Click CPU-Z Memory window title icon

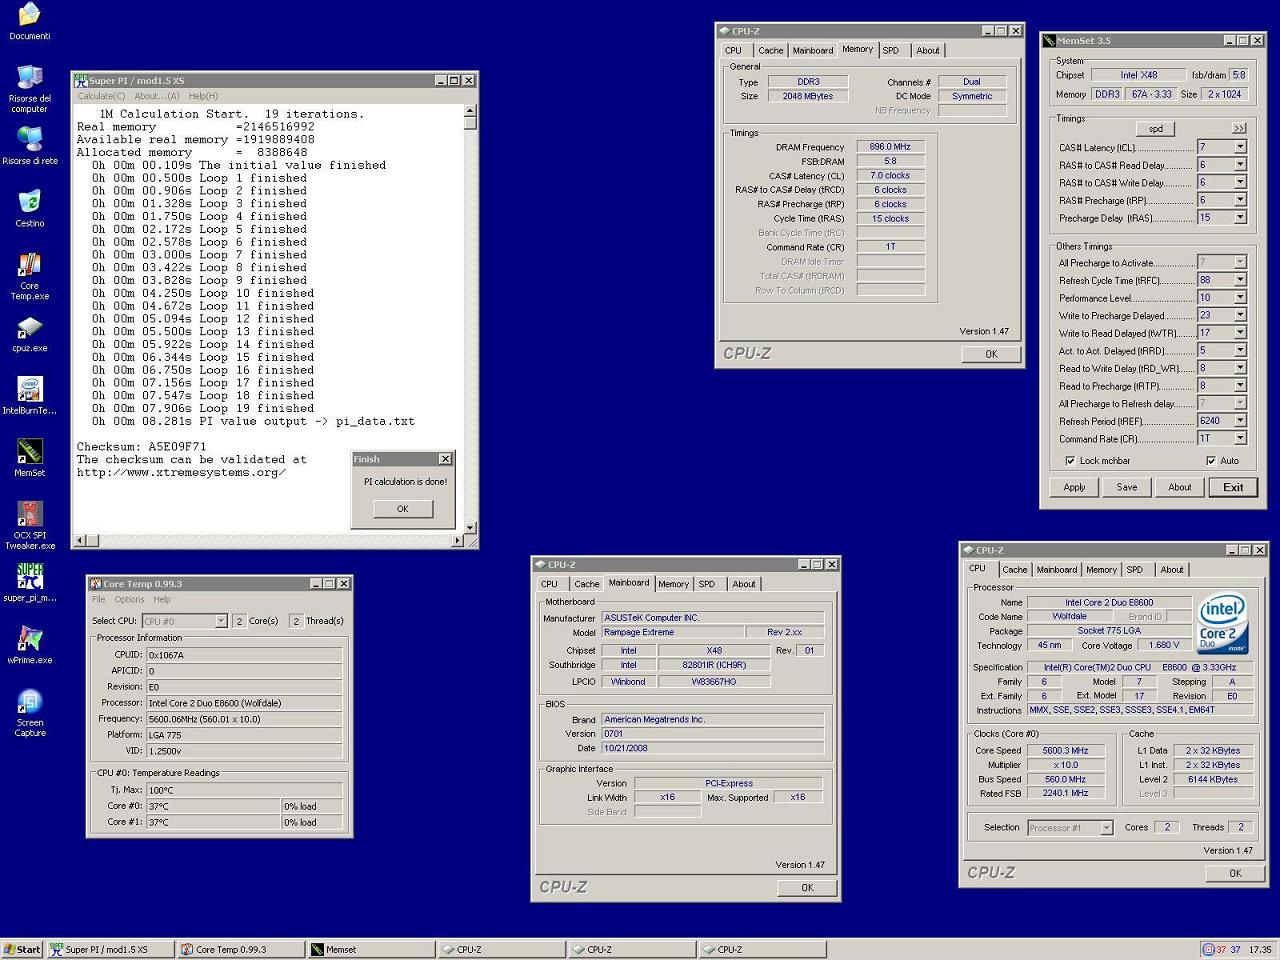pos(724,31)
